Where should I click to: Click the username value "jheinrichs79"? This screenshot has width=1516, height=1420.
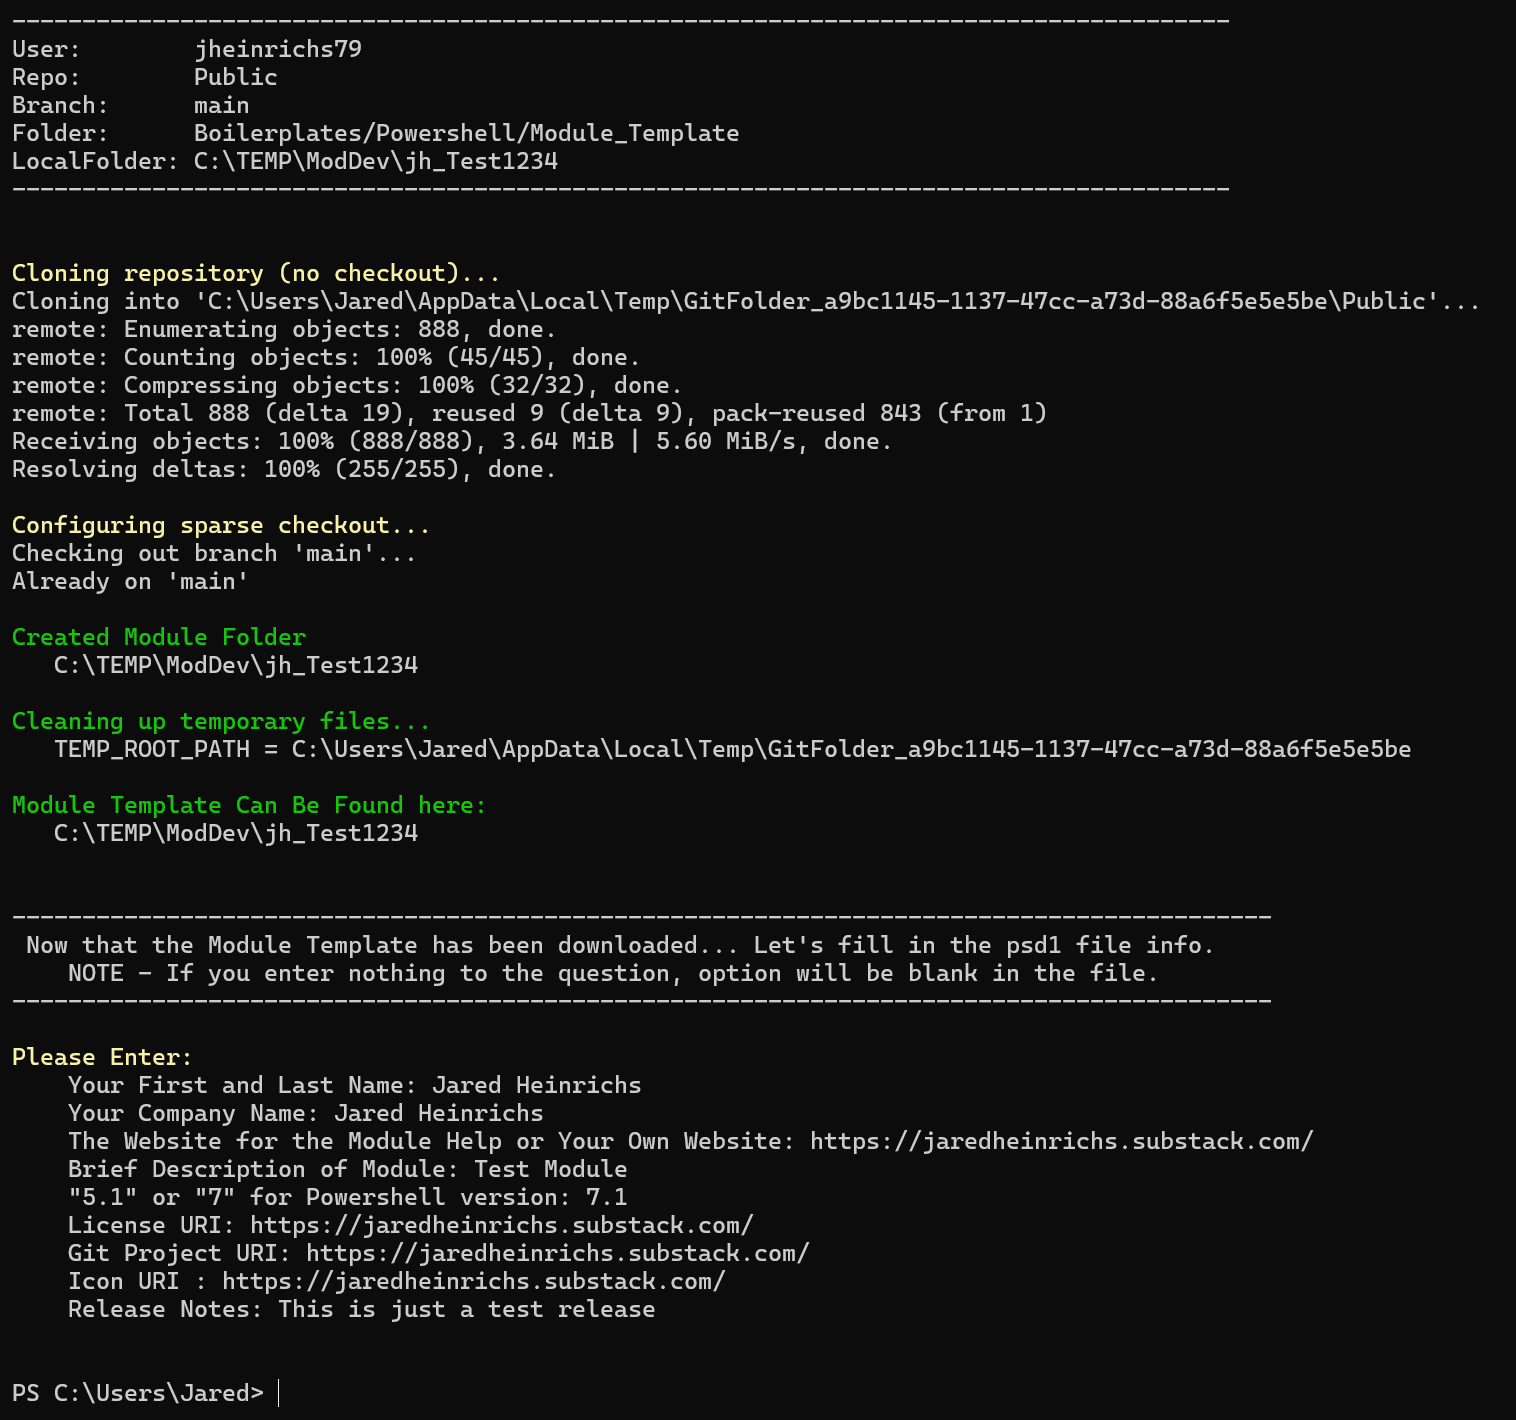click(278, 49)
